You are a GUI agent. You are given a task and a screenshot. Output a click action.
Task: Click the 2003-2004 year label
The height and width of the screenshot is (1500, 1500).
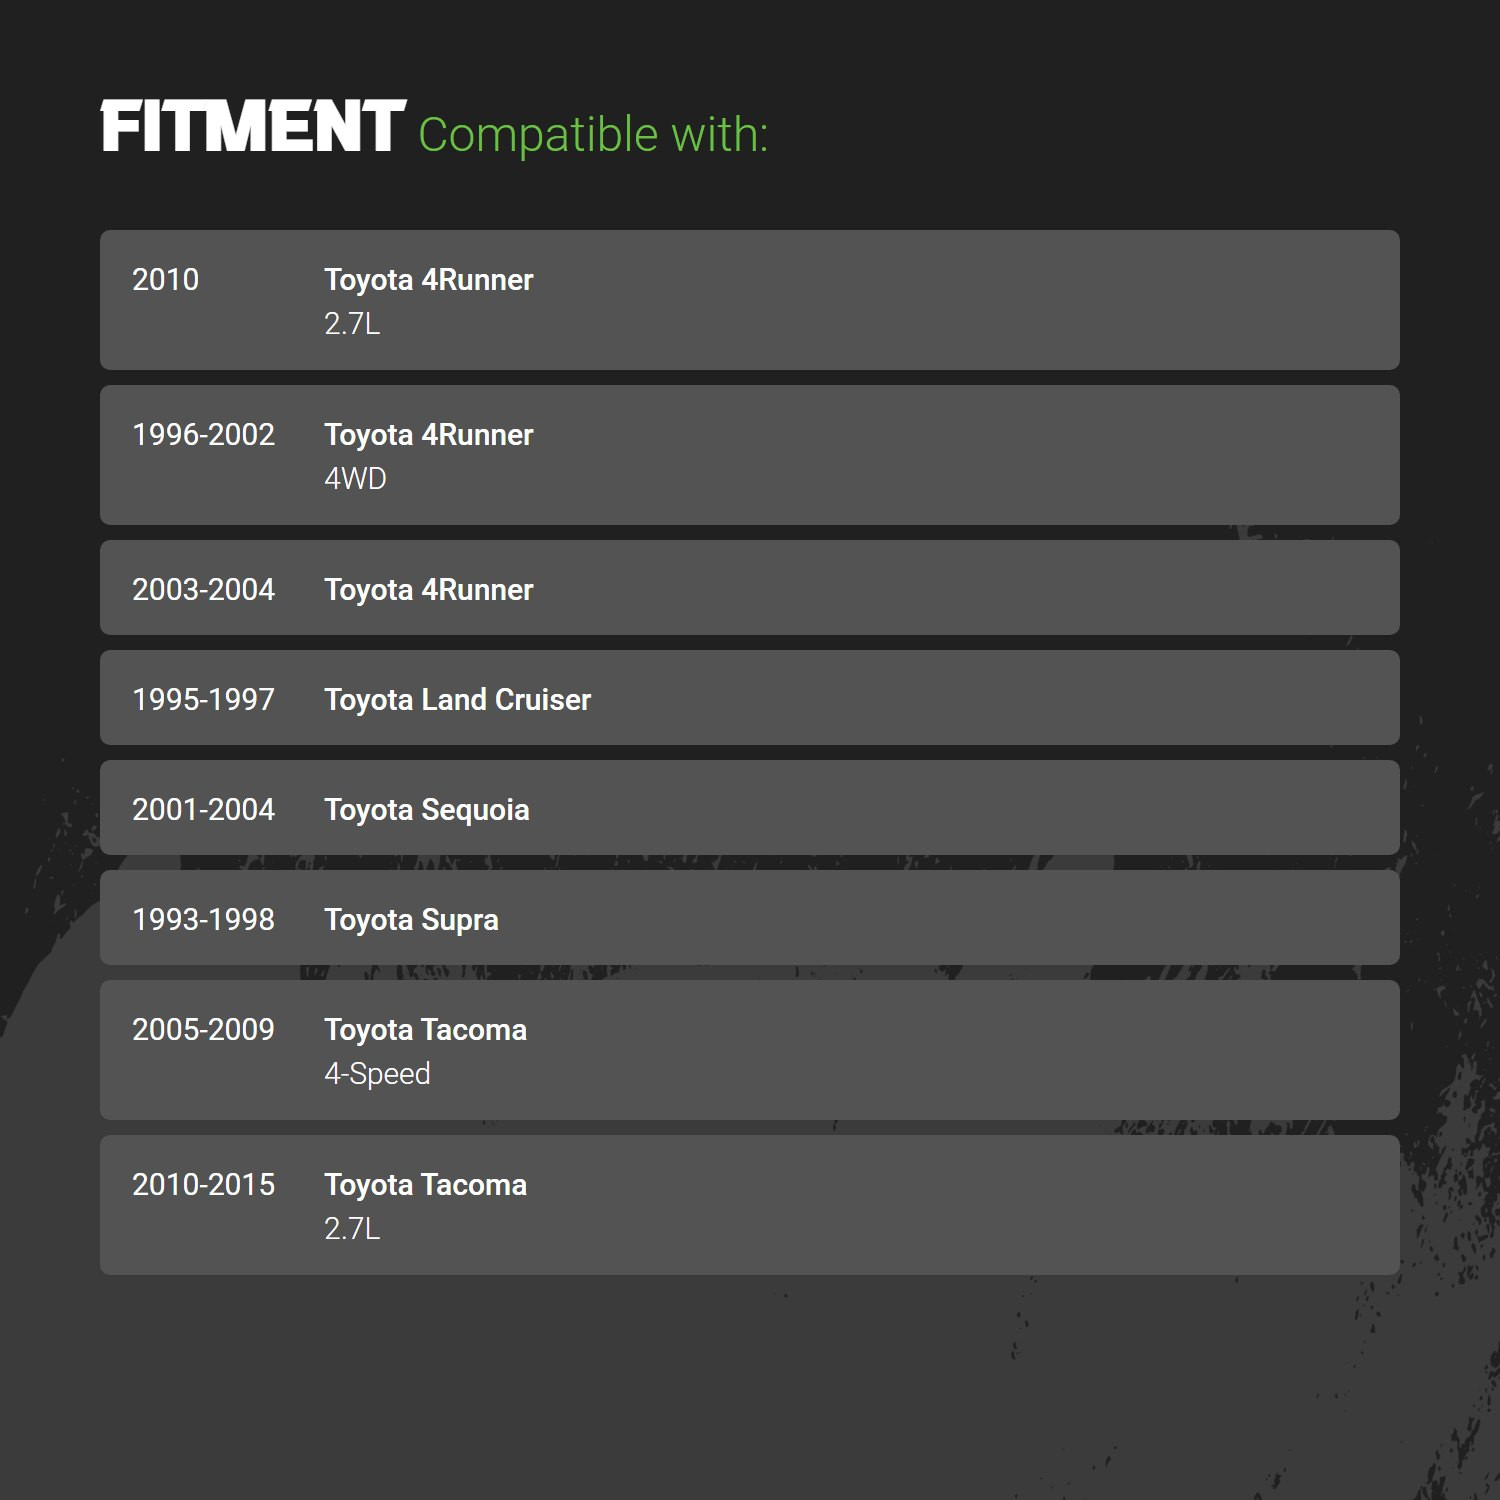pyautogui.click(x=203, y=590)
